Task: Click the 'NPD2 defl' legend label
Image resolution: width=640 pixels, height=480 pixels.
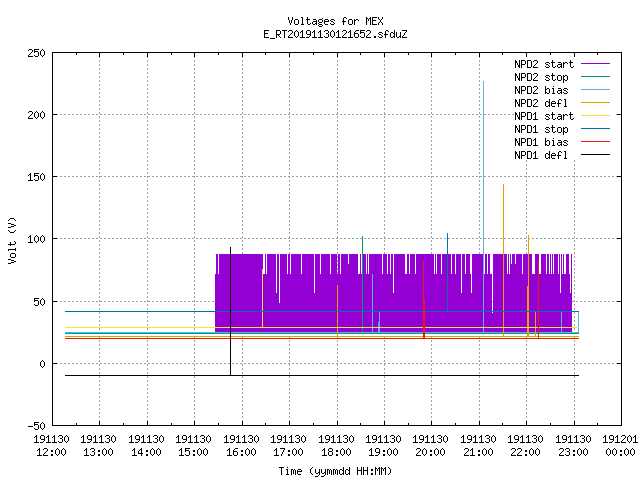Action: 541,103
